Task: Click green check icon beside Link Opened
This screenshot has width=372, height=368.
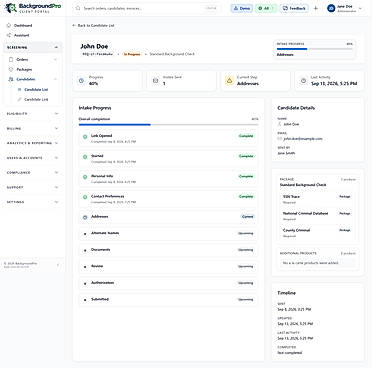Action: click(x=85, y=137)
